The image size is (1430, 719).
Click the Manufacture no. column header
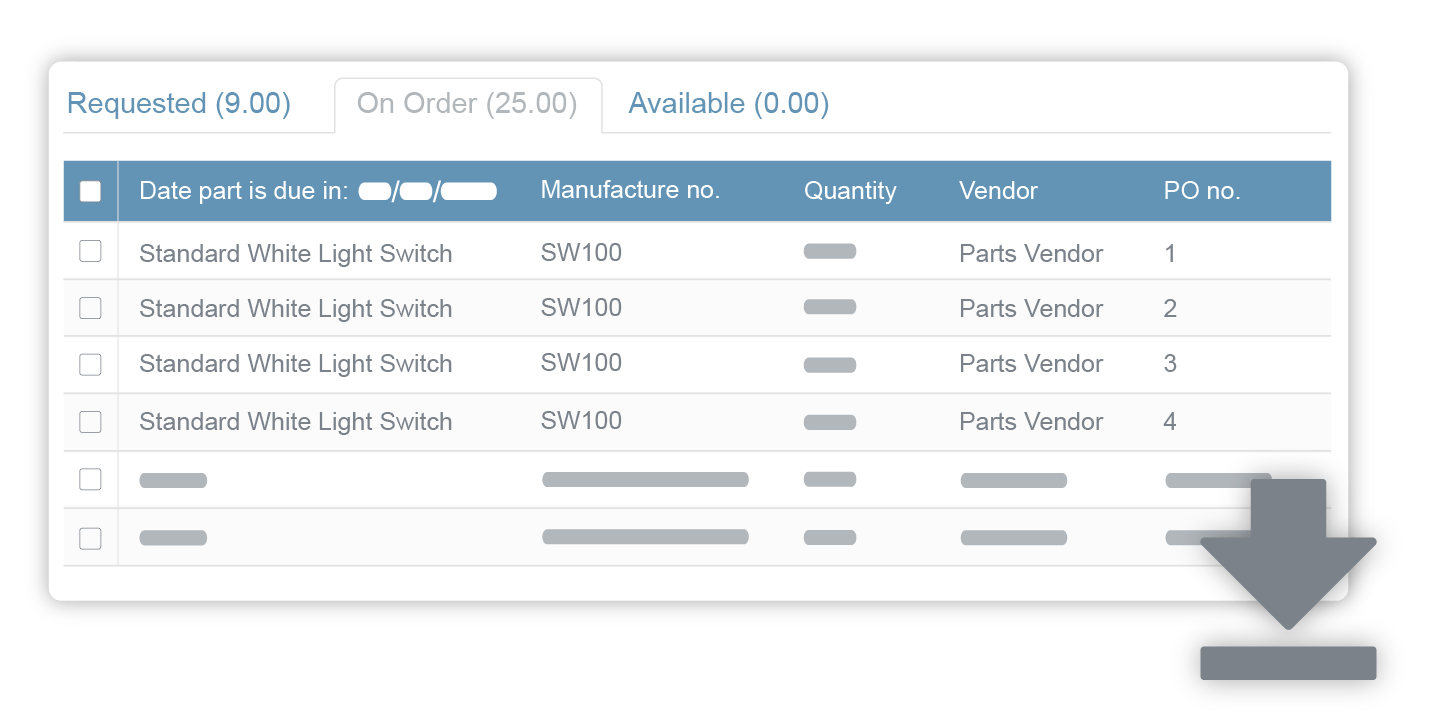[630, 190]
